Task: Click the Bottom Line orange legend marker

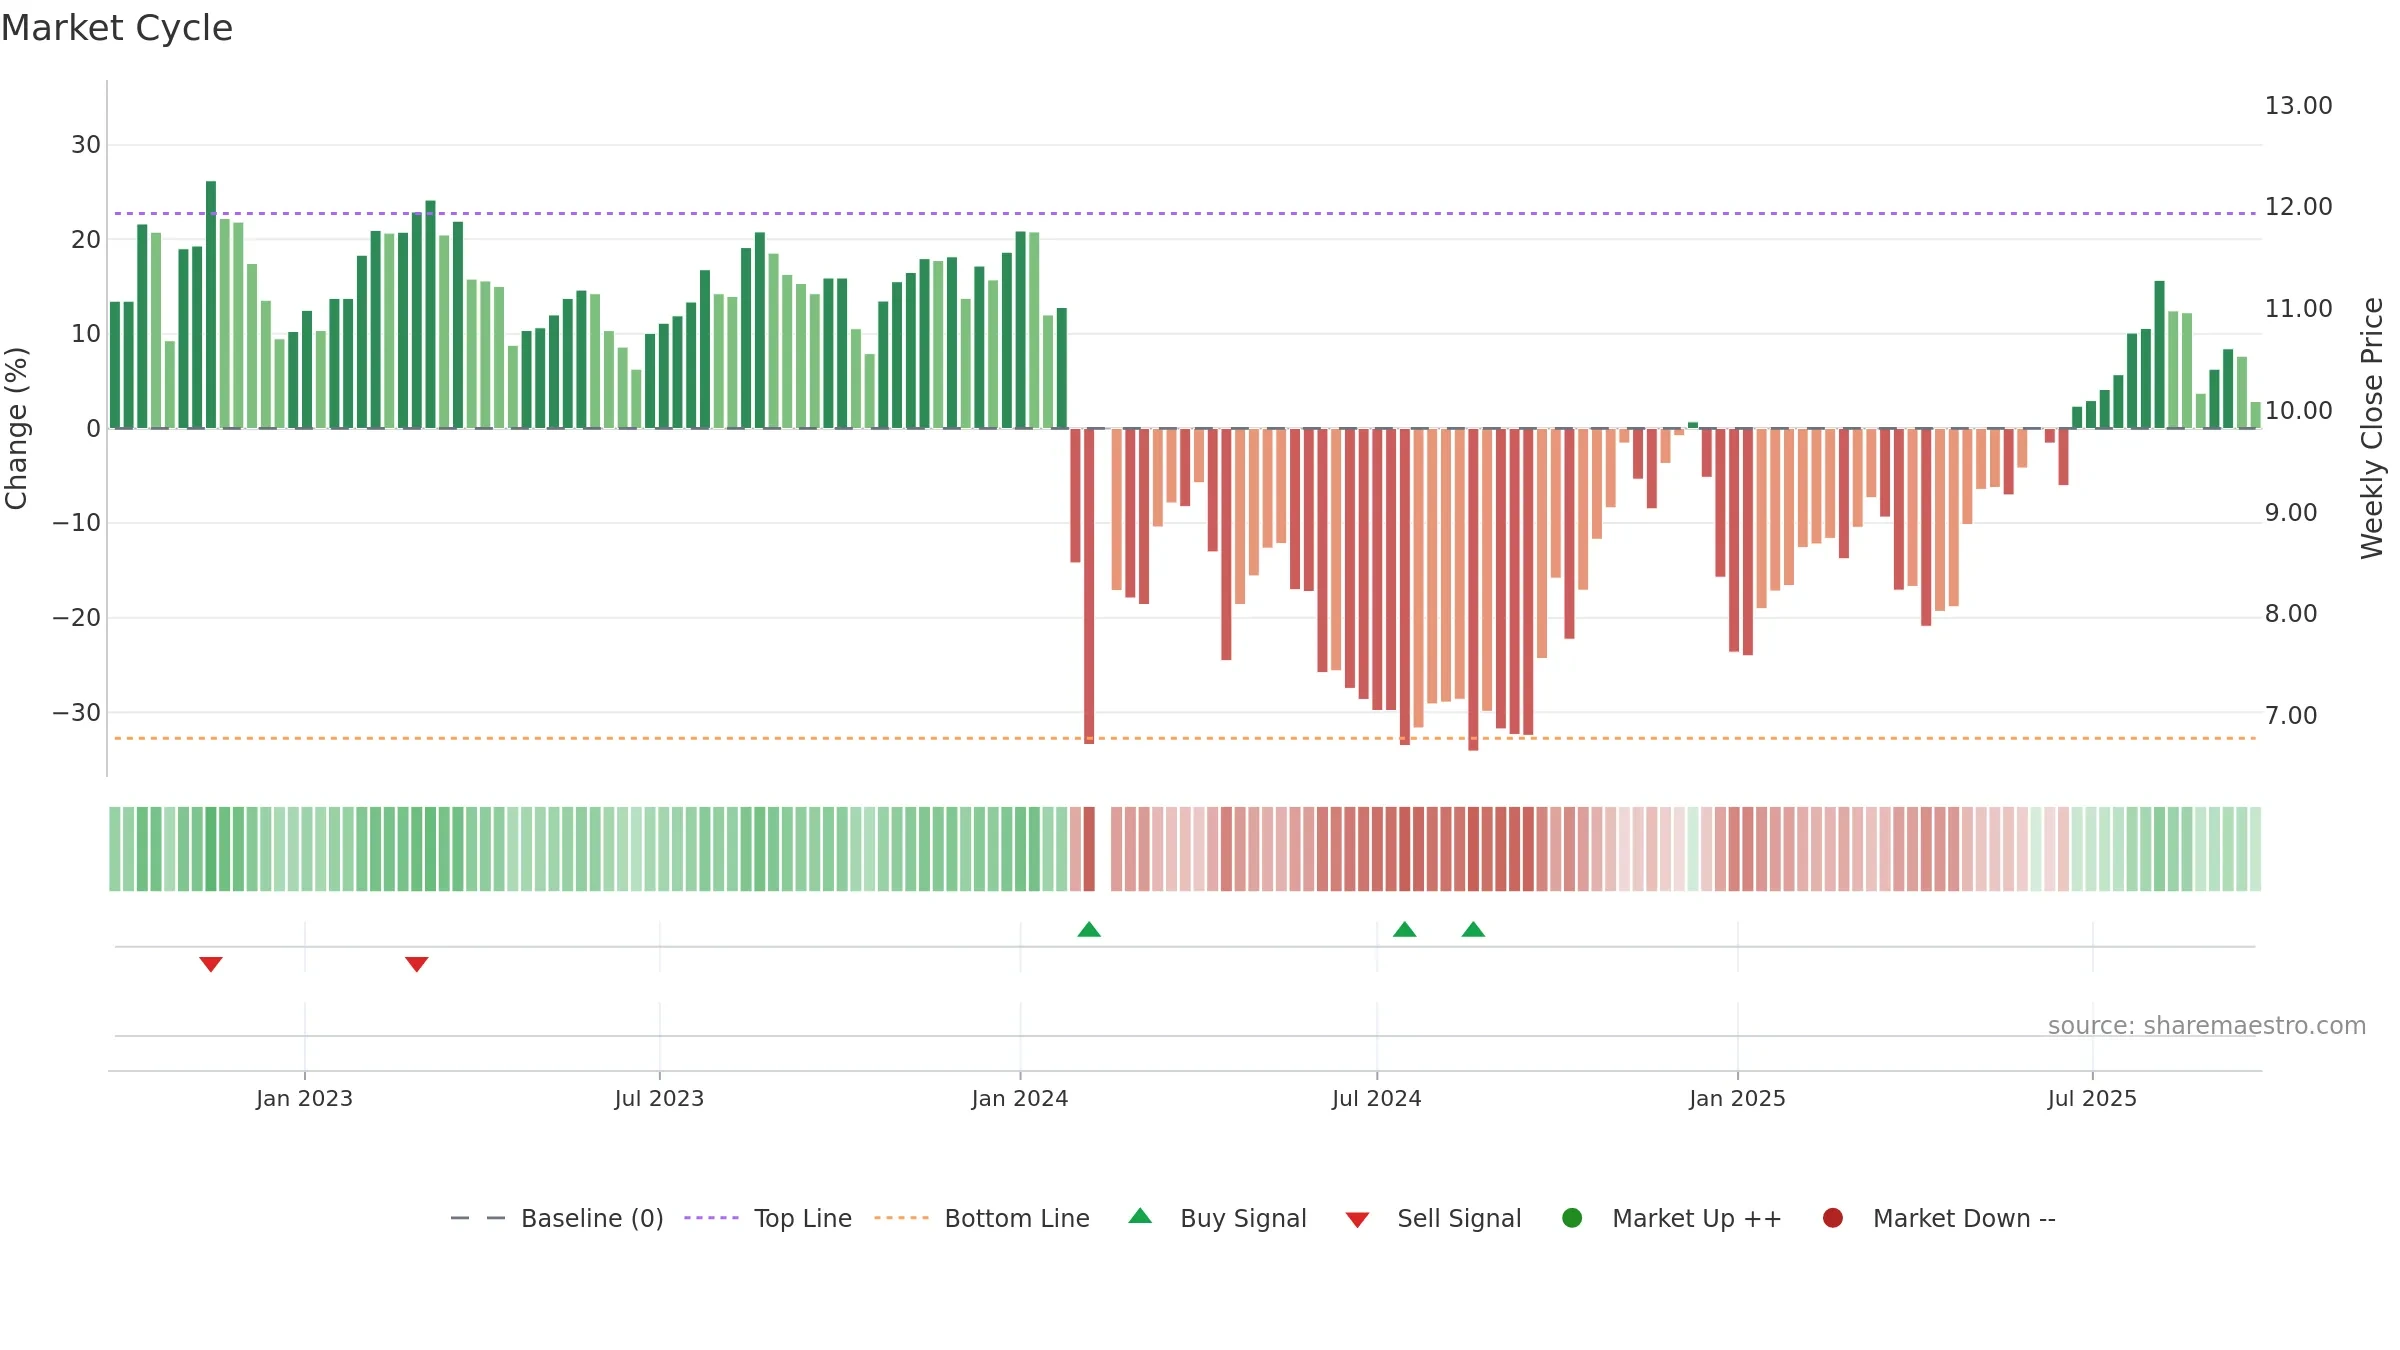Action: pyautogui.click(x=901, y=1218)
